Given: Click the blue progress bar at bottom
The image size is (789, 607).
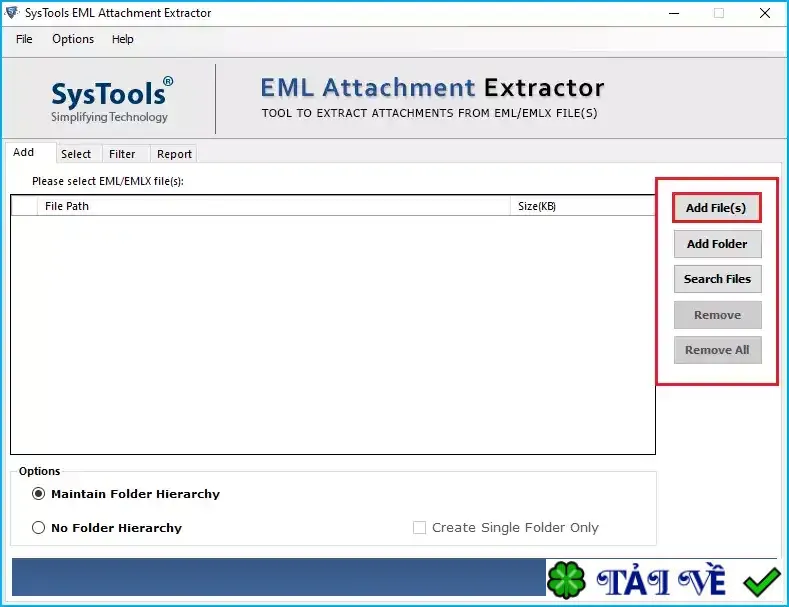Looking at the screenshot, I should [279, 577].
